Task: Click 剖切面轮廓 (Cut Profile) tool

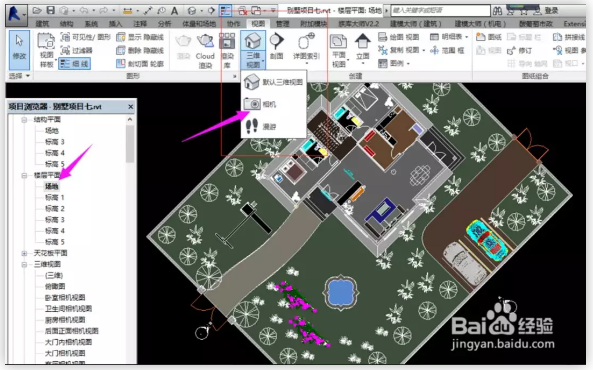Action: click(x=140, y=63)
